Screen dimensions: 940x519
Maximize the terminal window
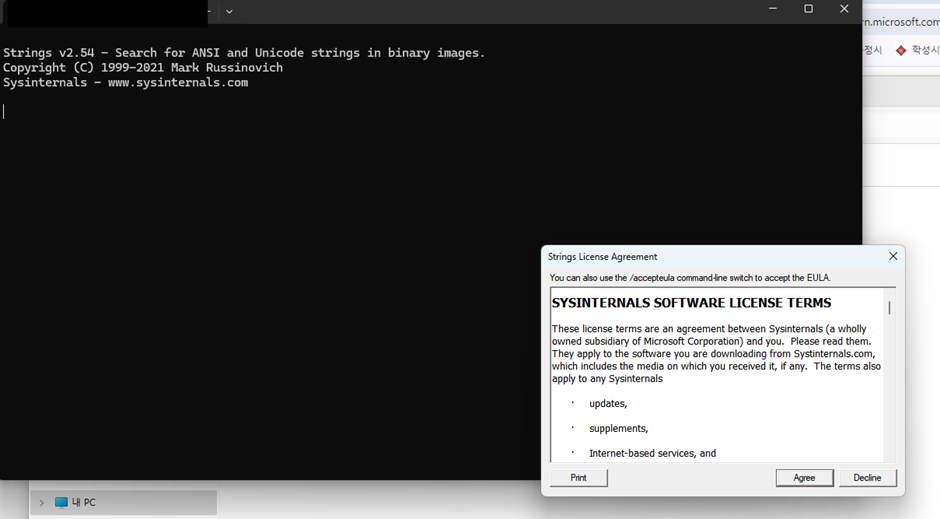pyautogui.click(x=808, y=9)
